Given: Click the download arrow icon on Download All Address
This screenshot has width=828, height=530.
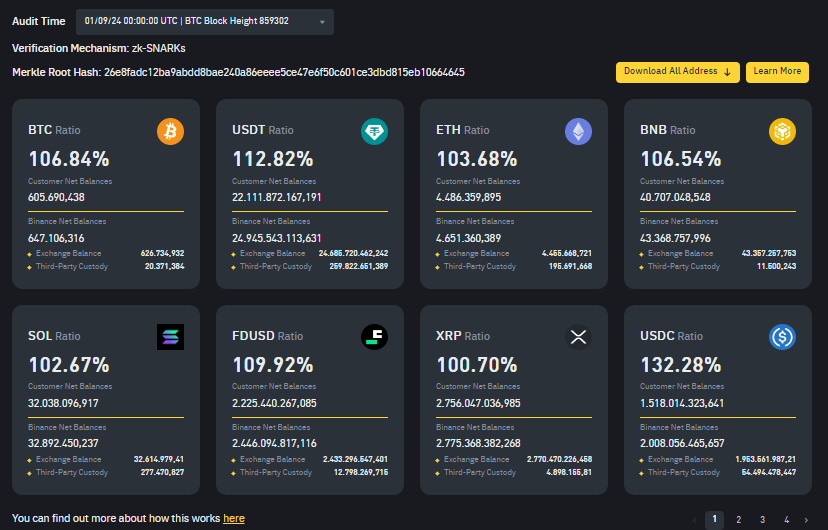Looking at the screenshot, I should [x=727, y=72].
